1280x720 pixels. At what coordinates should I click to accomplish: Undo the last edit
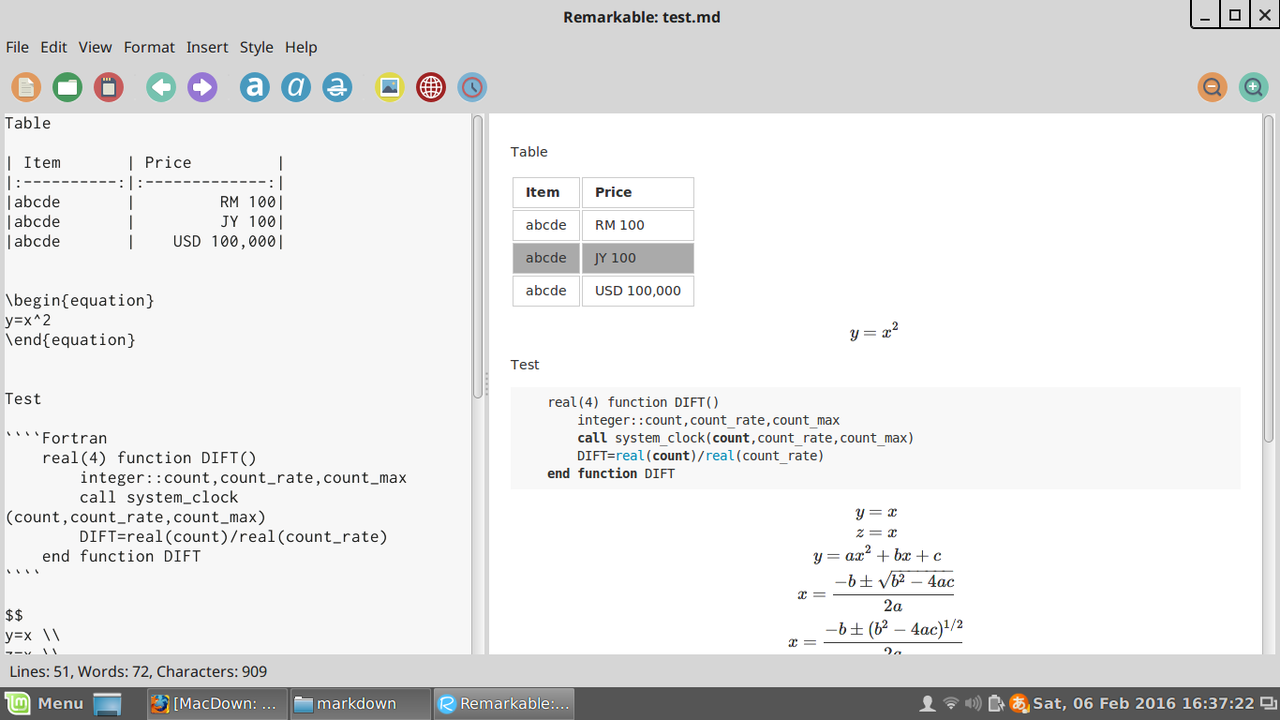coord(161,87)
